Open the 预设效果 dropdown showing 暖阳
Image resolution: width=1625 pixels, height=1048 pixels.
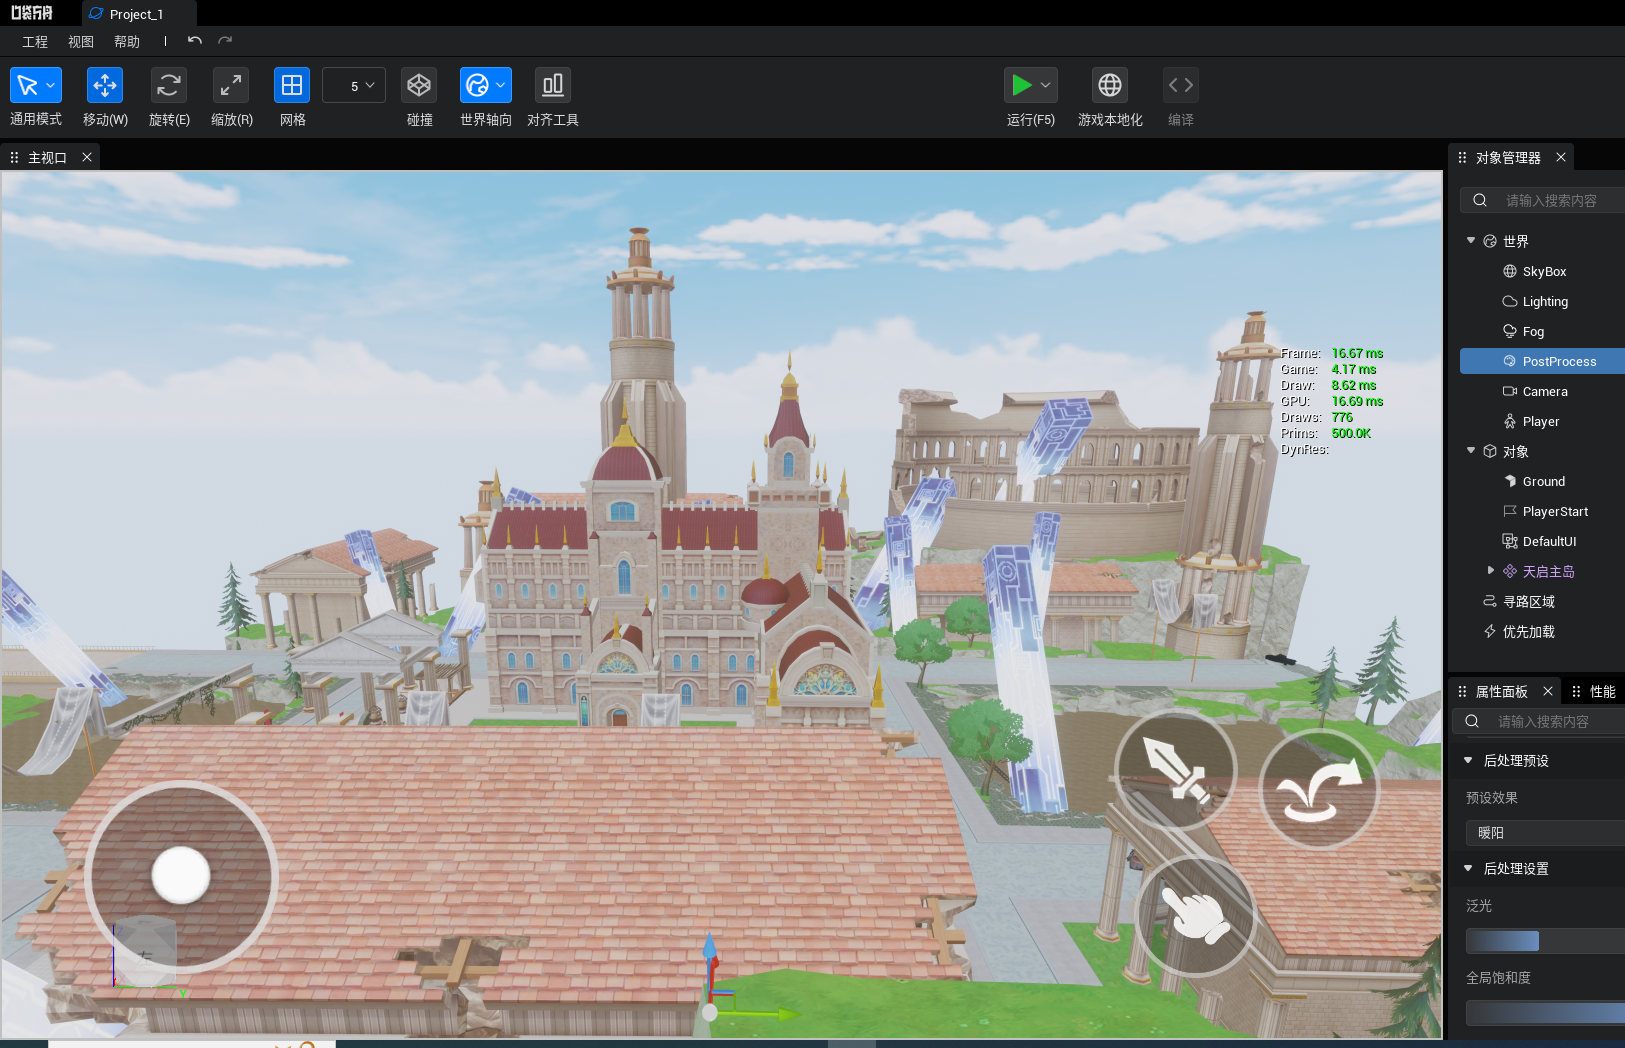pyautogui.click(x=1545, y=832)
